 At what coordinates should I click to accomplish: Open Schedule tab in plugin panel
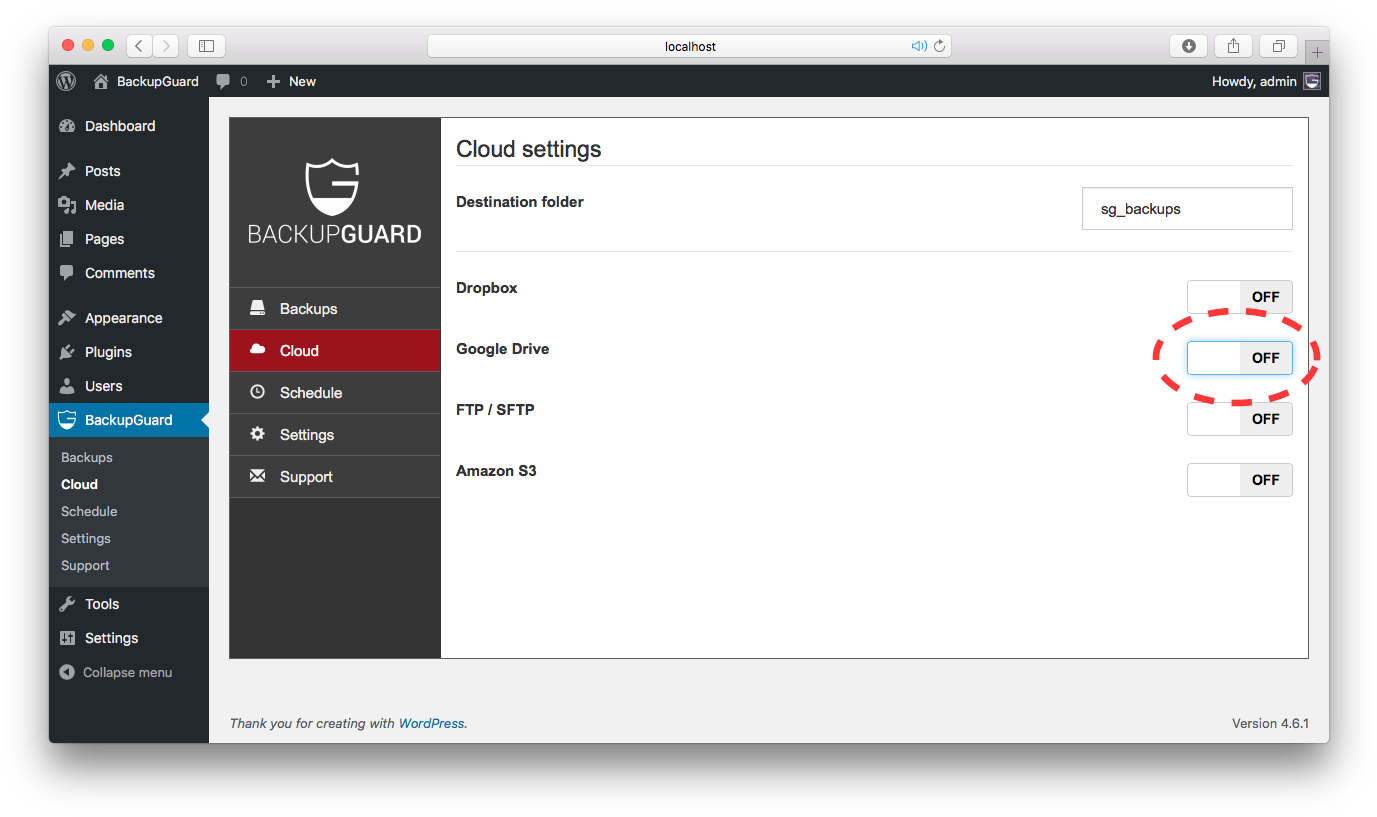point(335,393)
